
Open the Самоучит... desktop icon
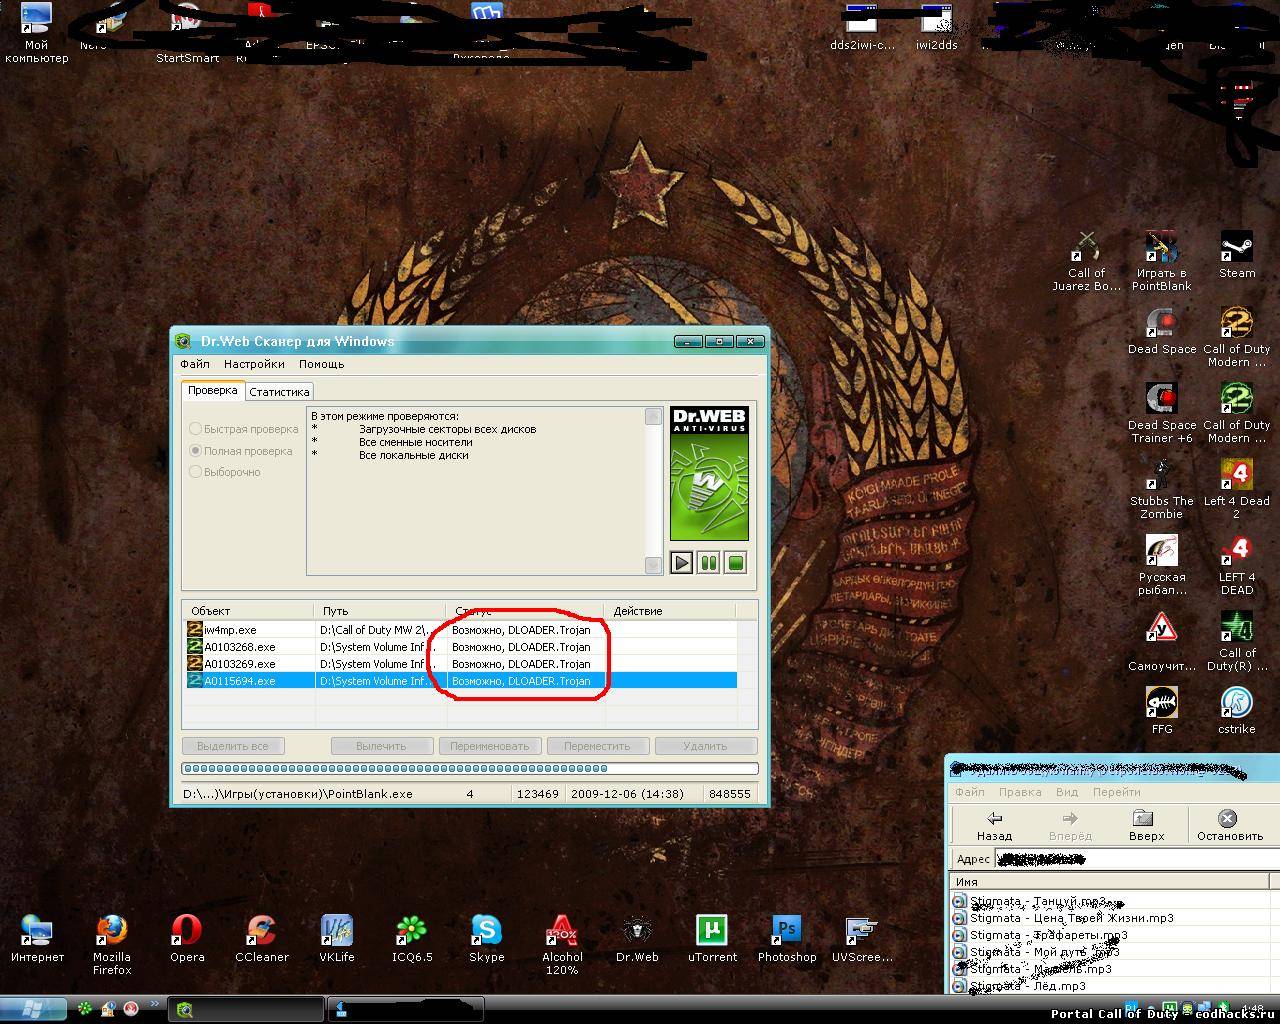(x=1162, y=641)
